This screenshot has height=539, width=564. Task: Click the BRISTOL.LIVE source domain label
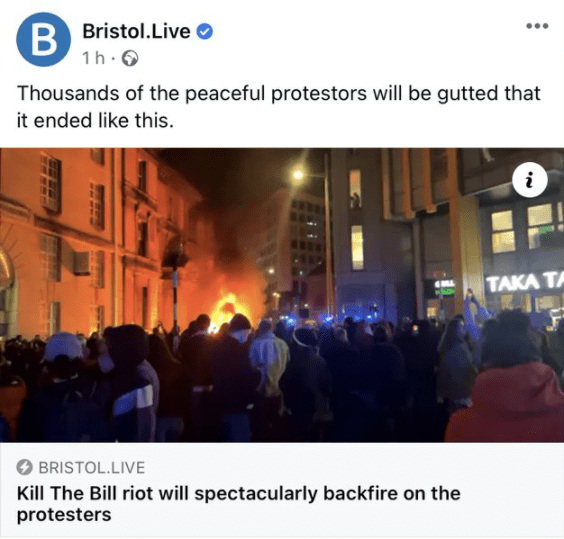[92, 467]
